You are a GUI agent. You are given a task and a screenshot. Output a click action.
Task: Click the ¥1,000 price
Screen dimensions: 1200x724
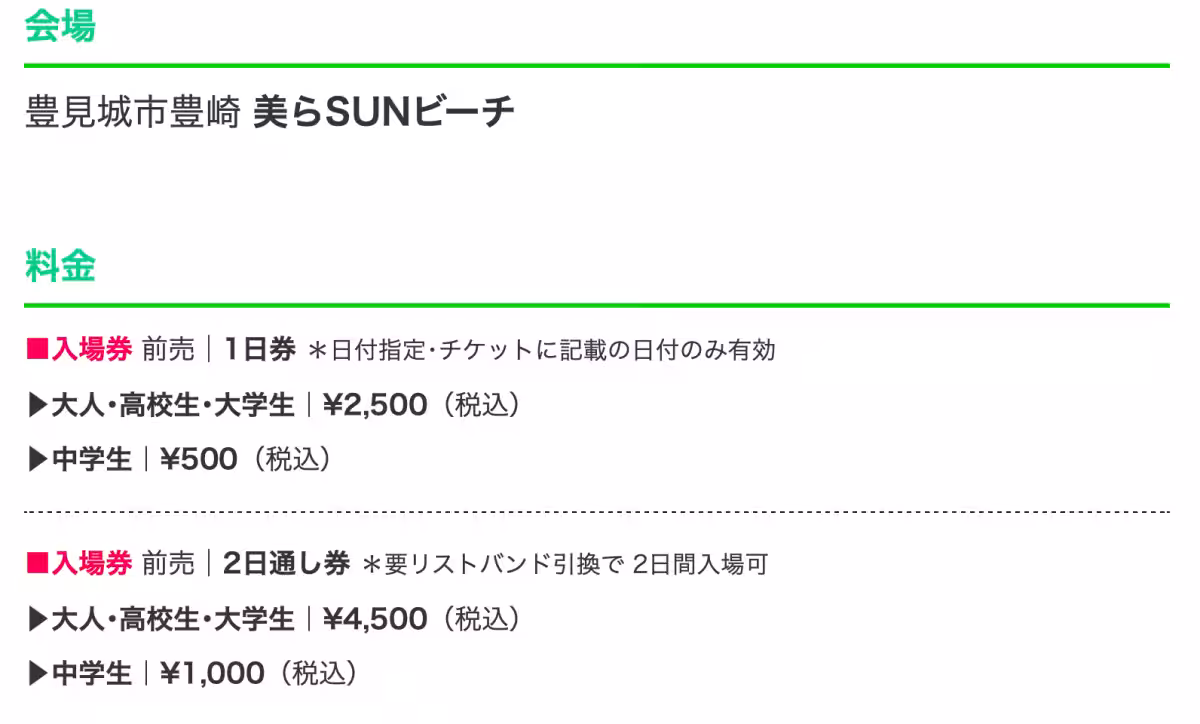click(212, 674)
